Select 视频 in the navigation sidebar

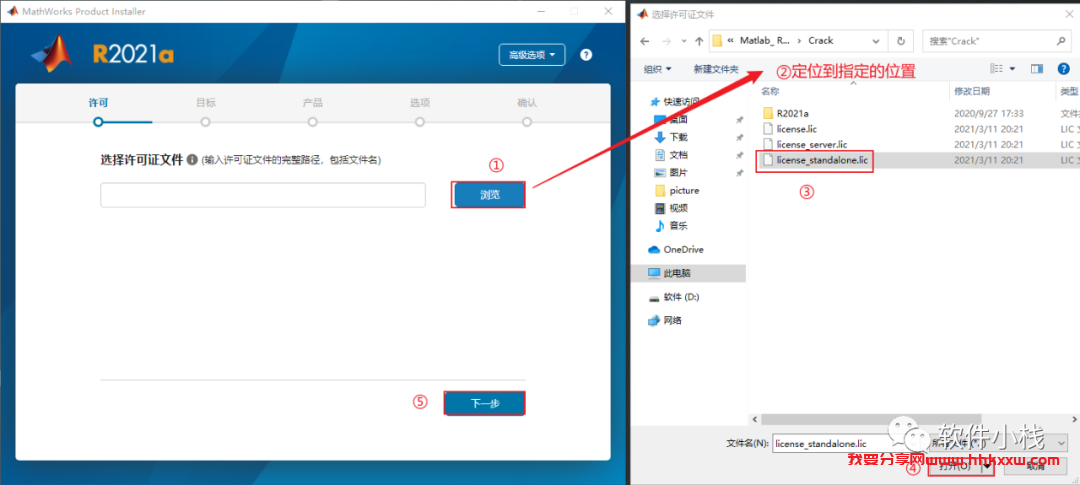pyautogui.click(x=678, y=208)
